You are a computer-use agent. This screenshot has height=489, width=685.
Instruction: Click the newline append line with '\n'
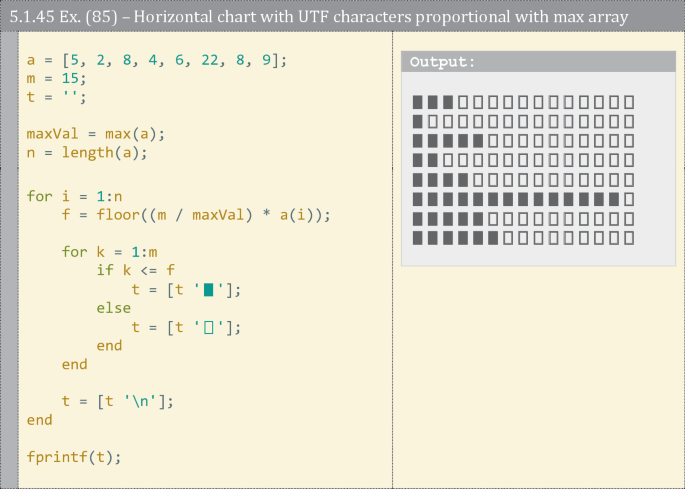coord(117,401)
